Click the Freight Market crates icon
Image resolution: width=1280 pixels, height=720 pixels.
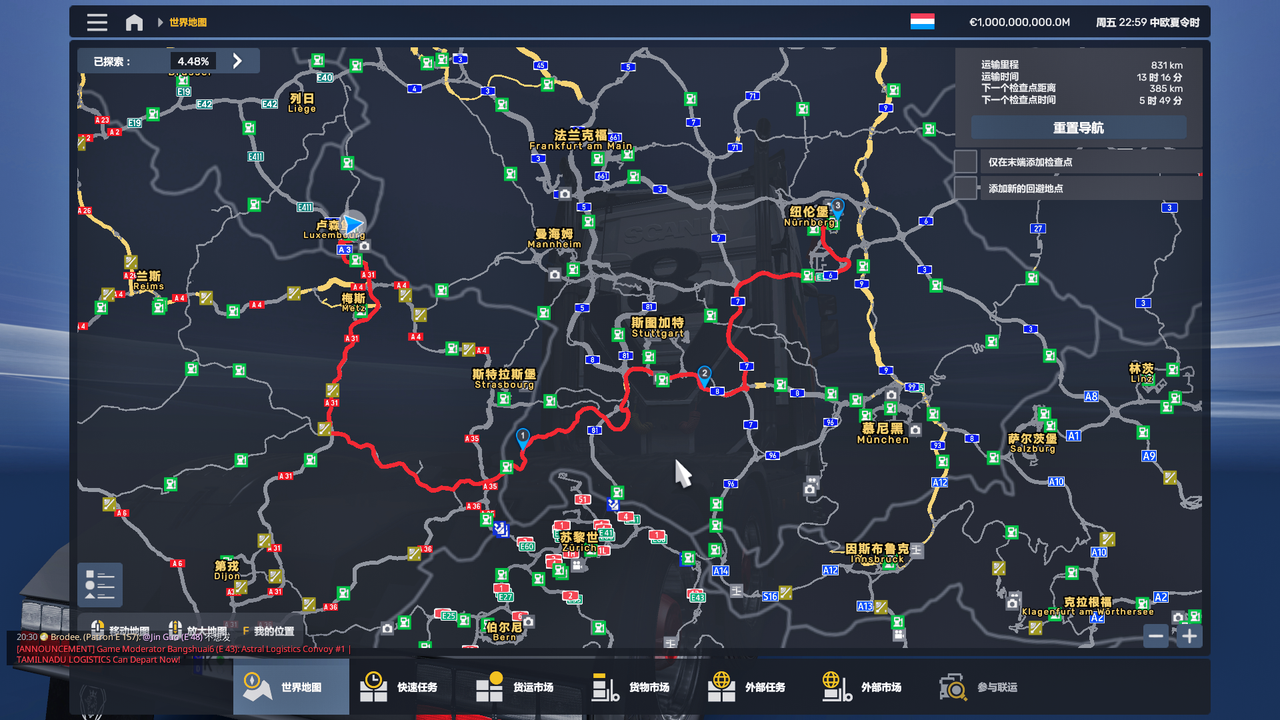(490, 687)
